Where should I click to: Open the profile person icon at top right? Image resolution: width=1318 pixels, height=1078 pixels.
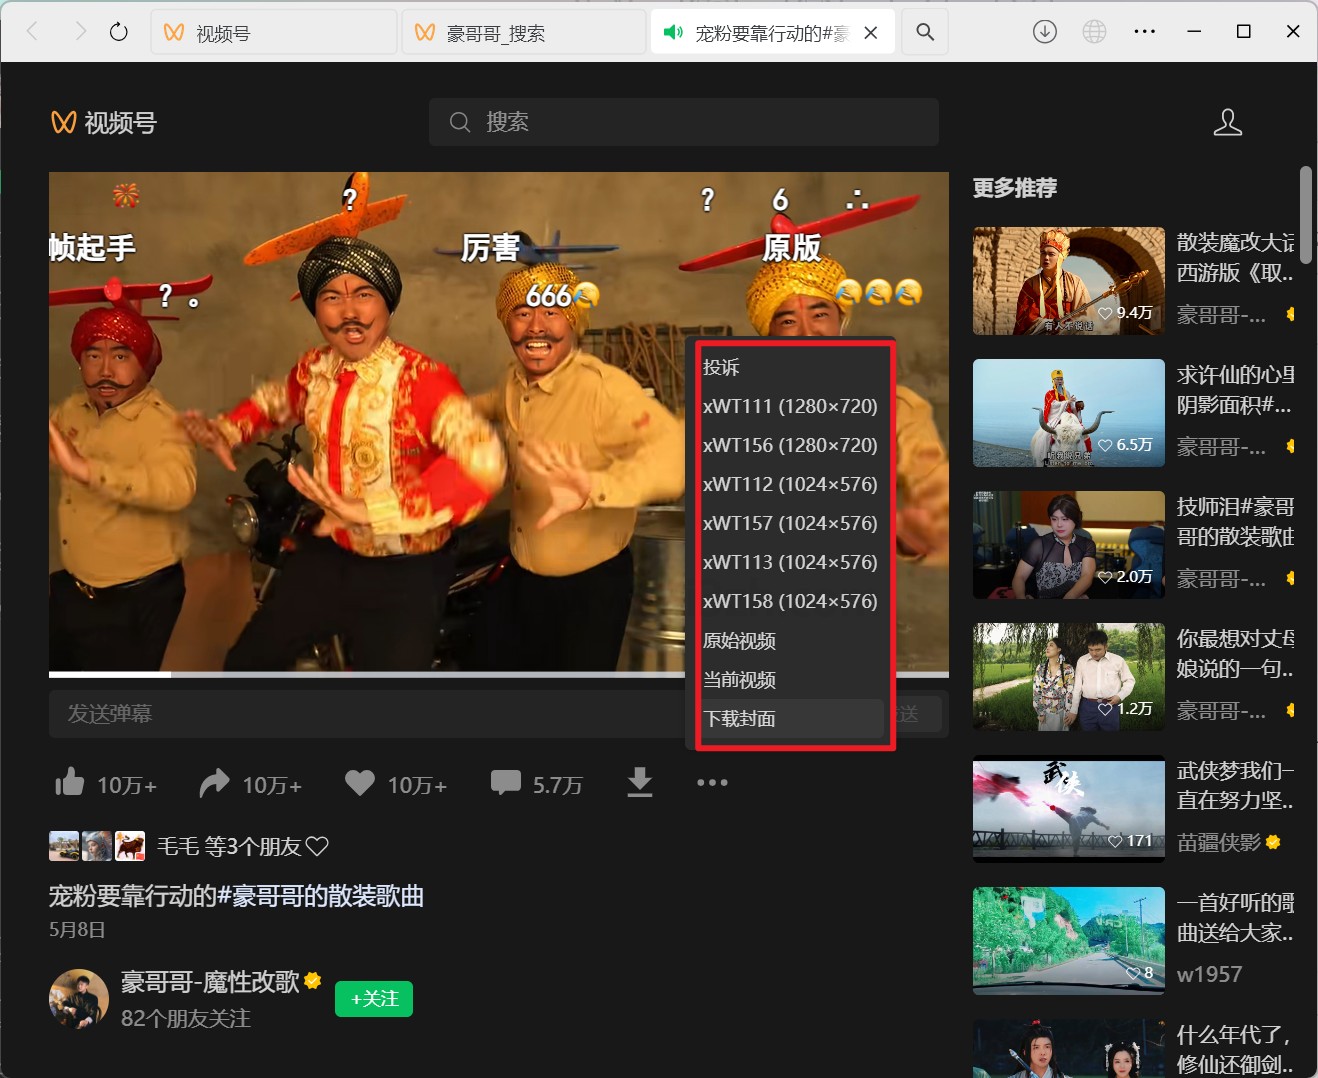pos(1228,123)
